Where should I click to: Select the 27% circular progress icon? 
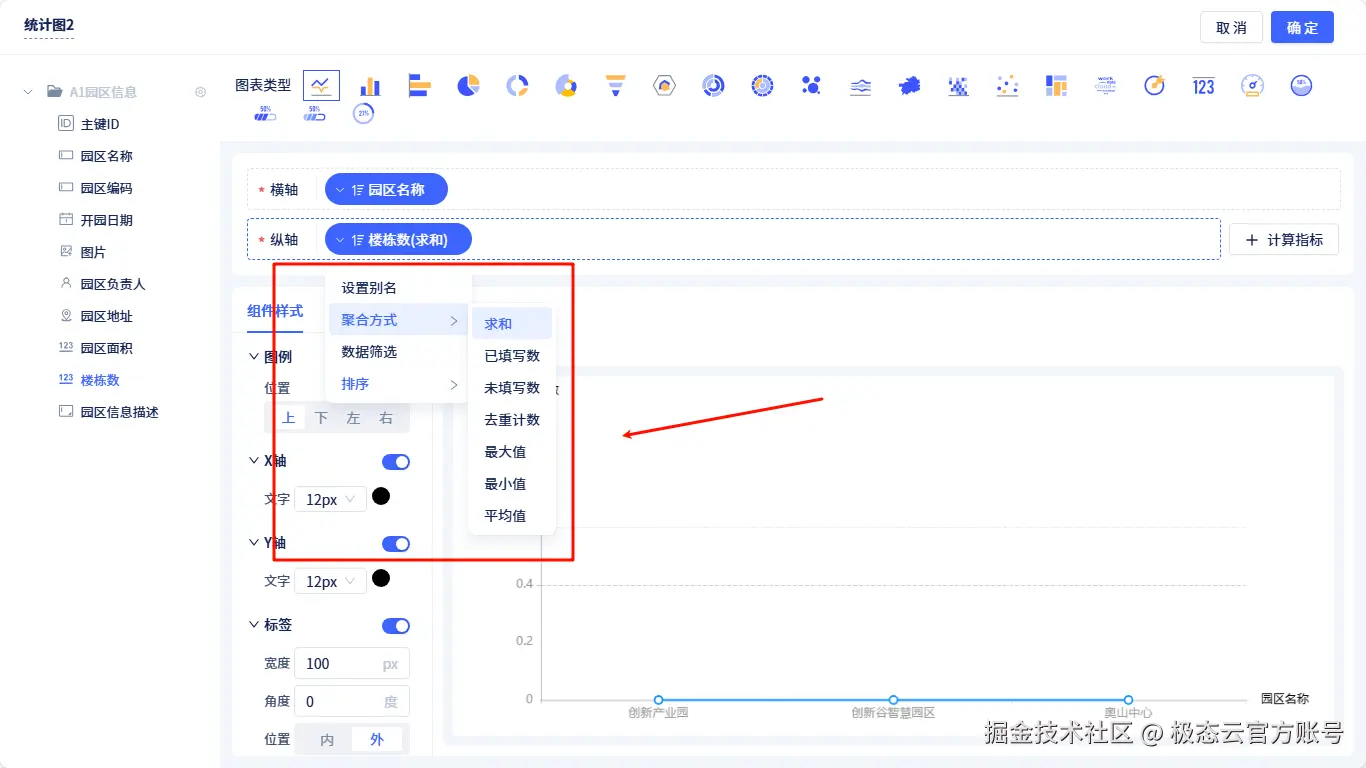[363, 113]
